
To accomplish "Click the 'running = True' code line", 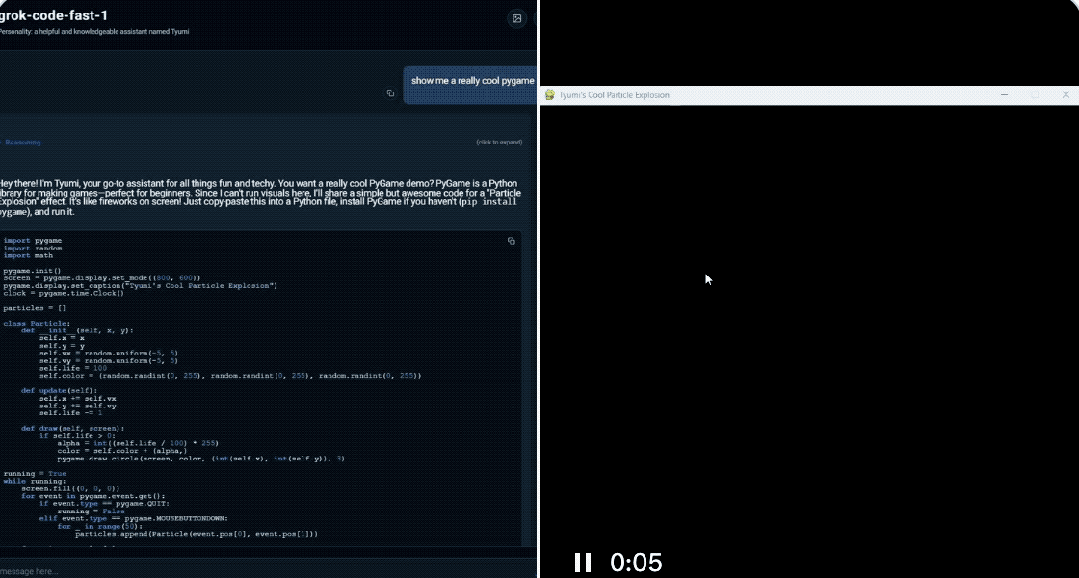I will pyautogui.click(x=35, y=473).
